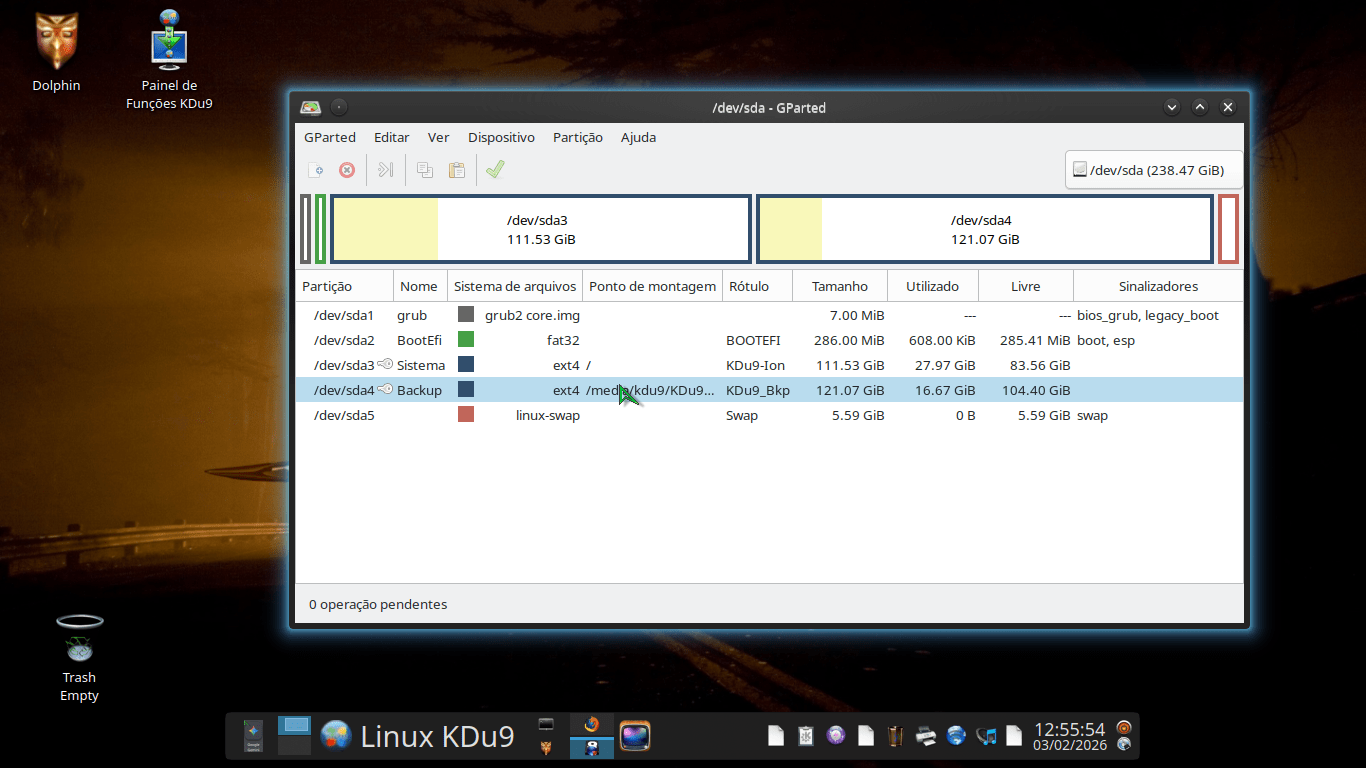This screenshot has height=768, width=1366.
Task: Click the New partition toolbar icon
Action: tap(315, 170)
